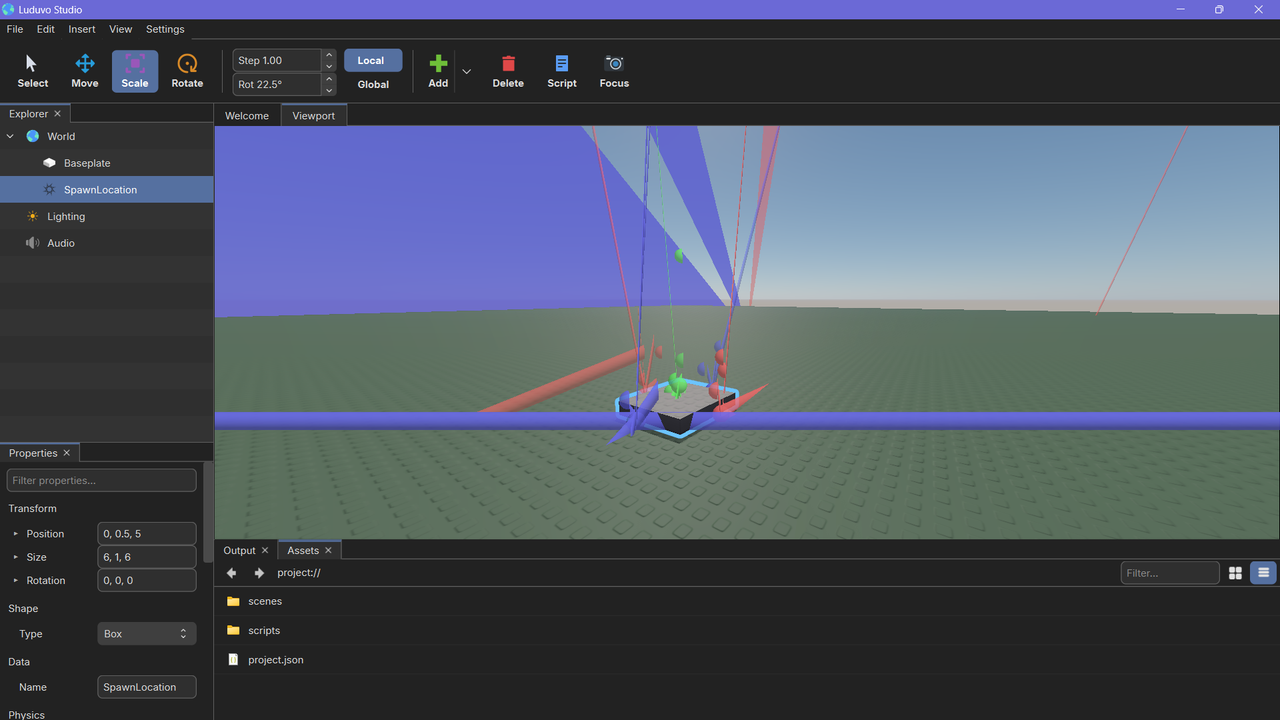Increase the Step value

[329, 55]
